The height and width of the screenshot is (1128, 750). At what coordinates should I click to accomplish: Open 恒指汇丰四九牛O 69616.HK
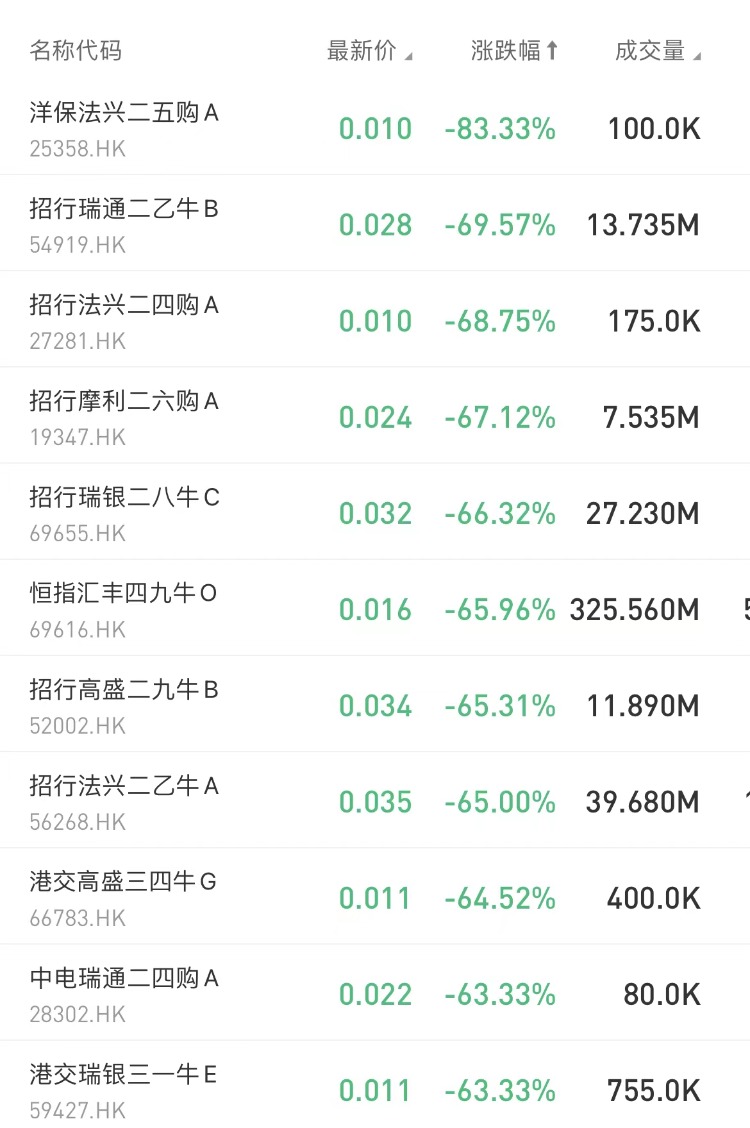(x=375, y=609)
